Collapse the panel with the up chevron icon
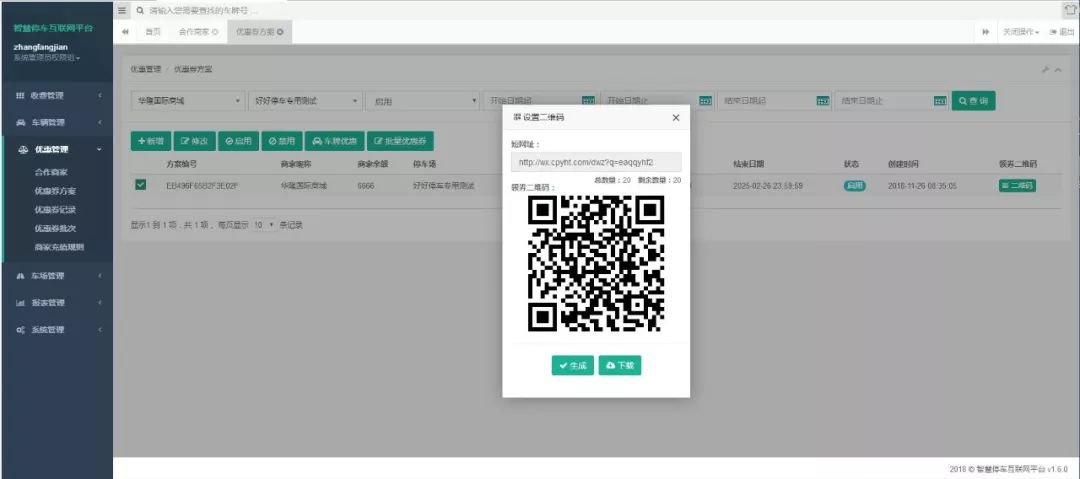The width and height of the screenshot is (1080, 479). pos(1058,70)
